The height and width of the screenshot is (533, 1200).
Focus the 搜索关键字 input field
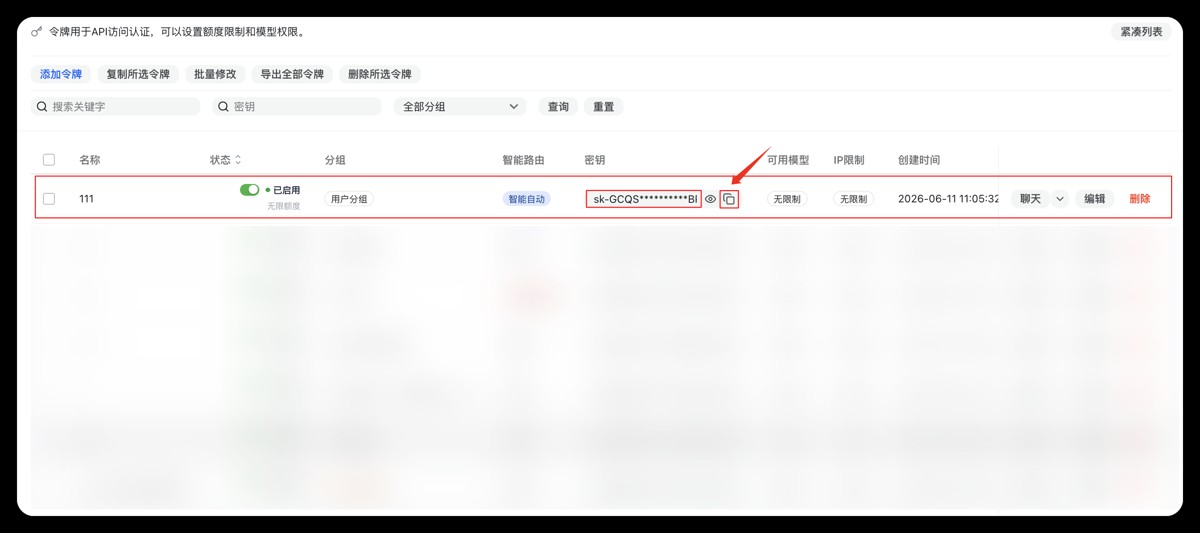point(115,106)
